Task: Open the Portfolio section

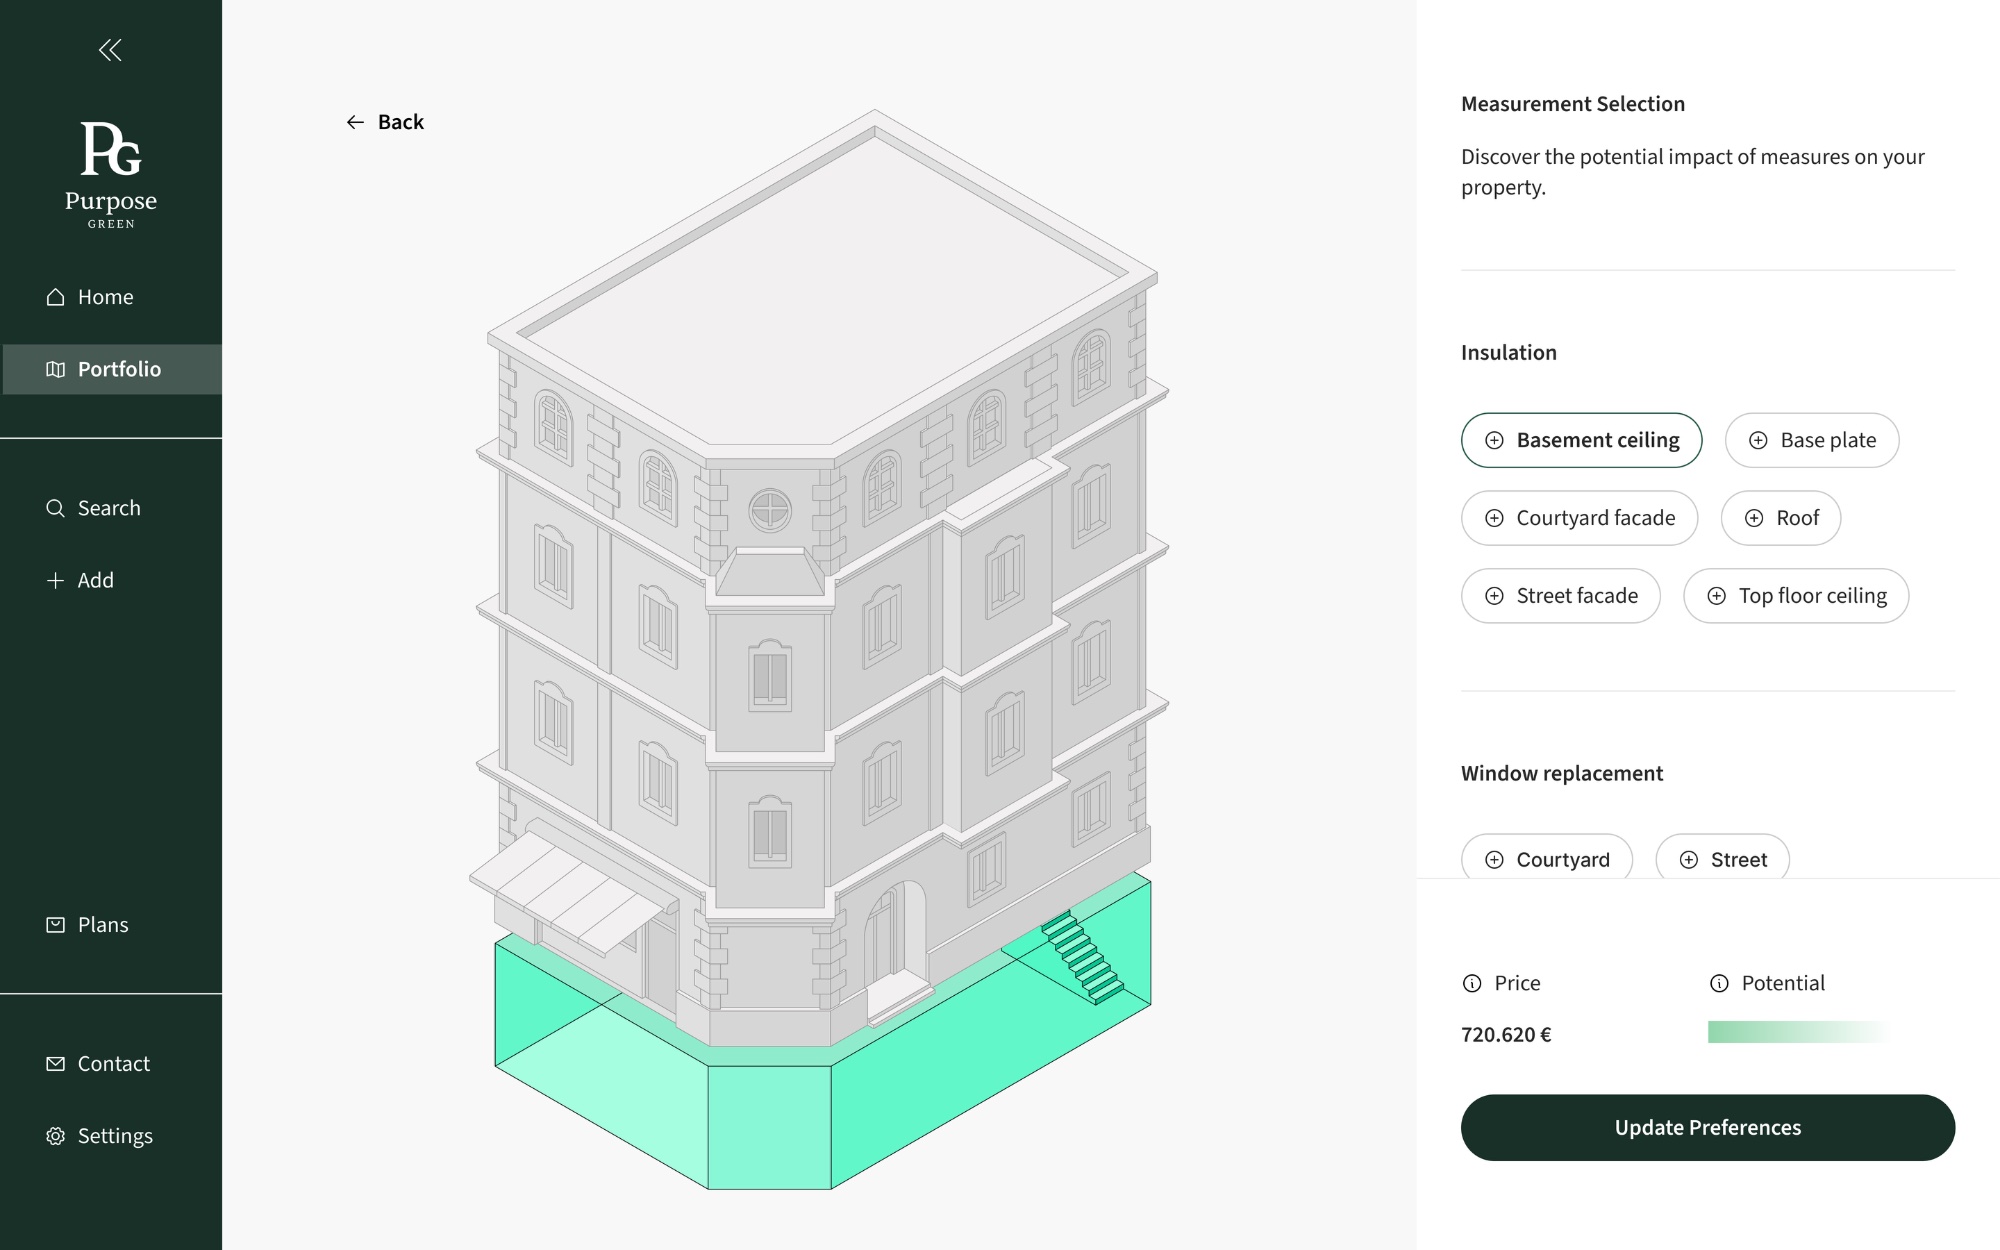Action: (x=111, y=369)
